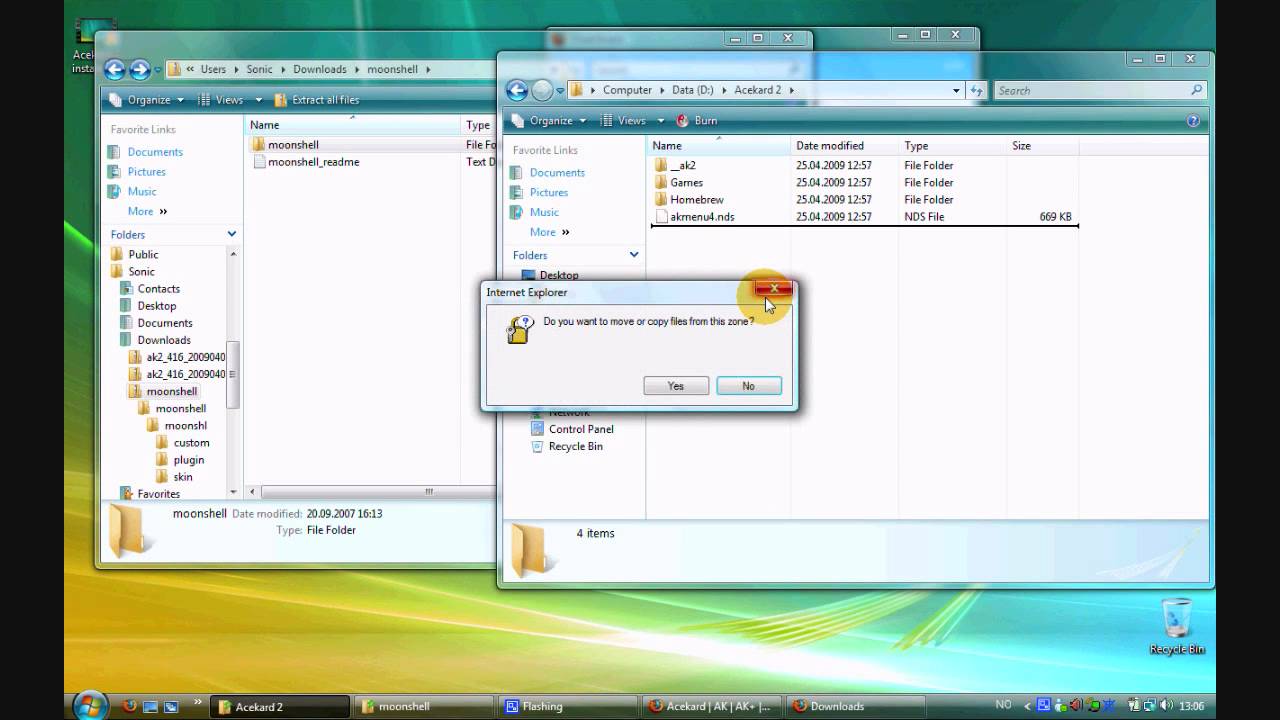Click Downloads in the moonshell breadcrumb
The image size is (1280, 720).
pyautogui.click(x=319, y=69)
